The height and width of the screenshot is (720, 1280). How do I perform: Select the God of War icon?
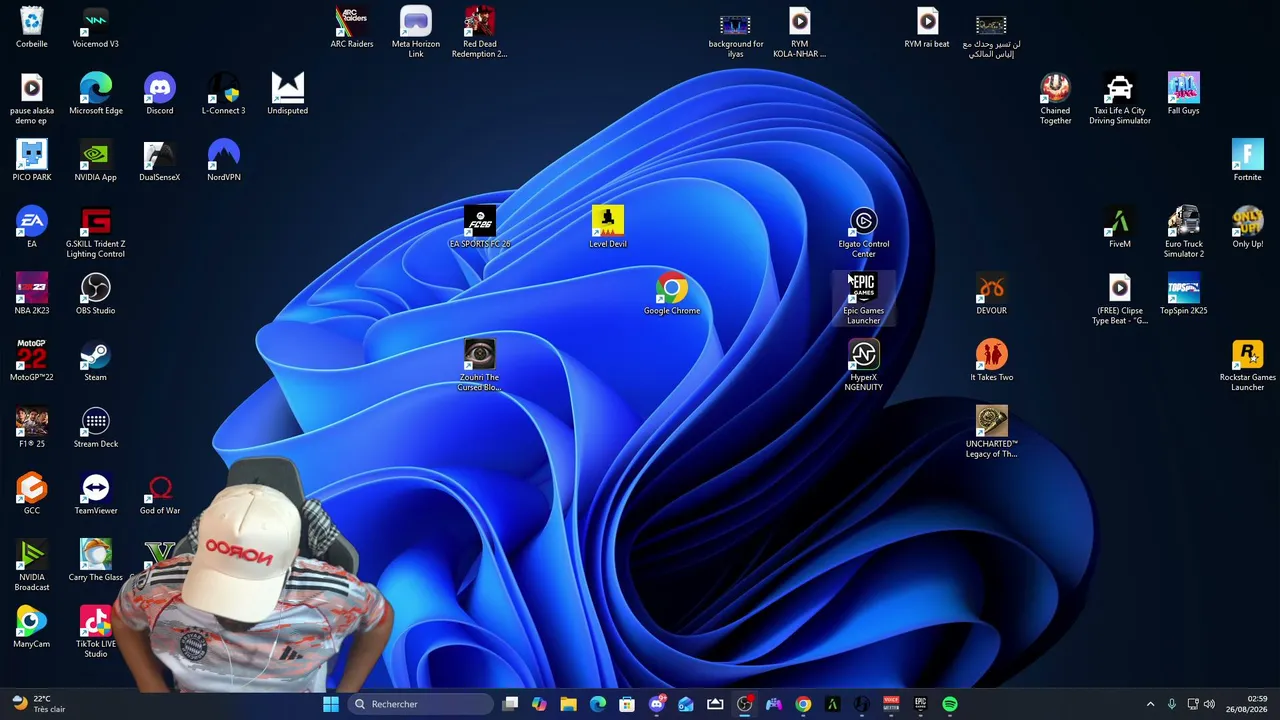(160, 495)
